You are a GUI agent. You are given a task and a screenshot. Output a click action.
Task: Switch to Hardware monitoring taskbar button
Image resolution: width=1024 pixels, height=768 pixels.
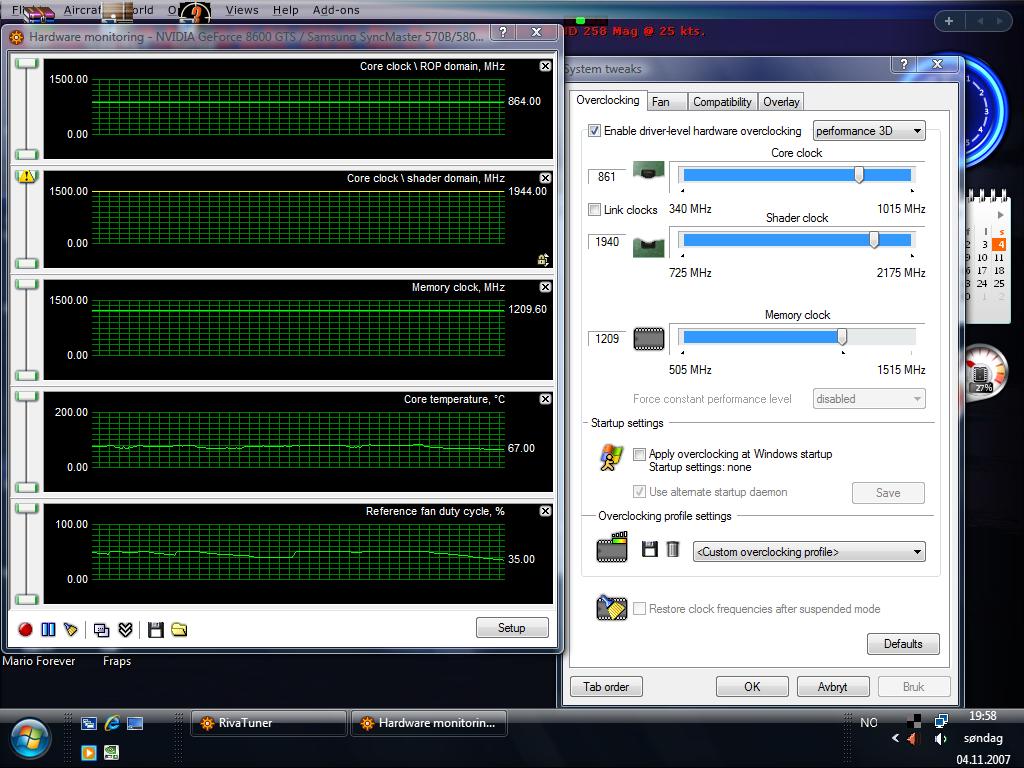pyautogui.click(x=428, y=723)
